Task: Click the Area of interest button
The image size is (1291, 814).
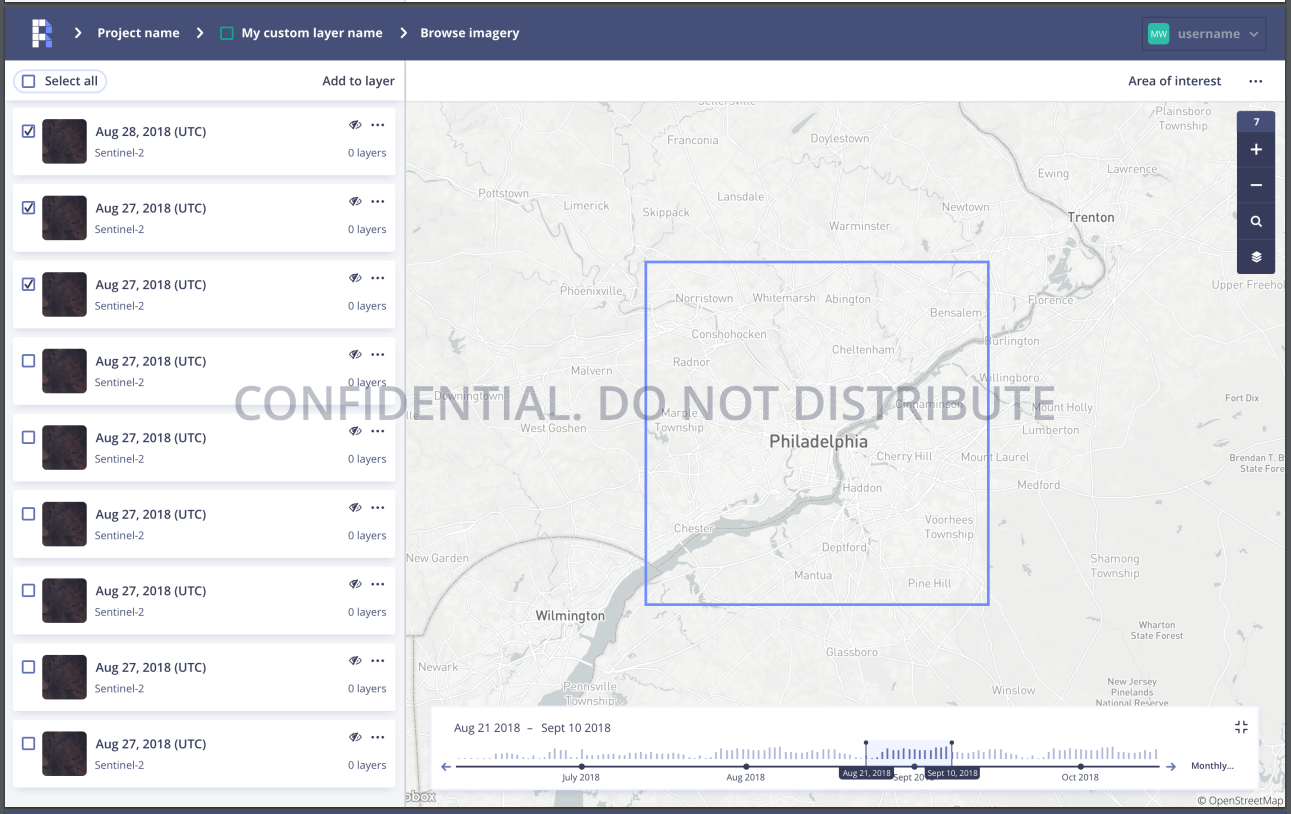Action: [1175, 81]
